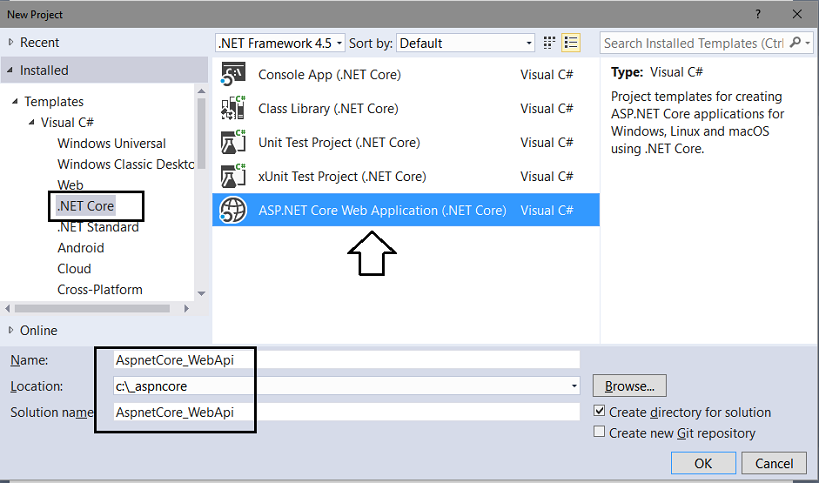Choose ASP.NET Core Web Application template name

(382, 210)
